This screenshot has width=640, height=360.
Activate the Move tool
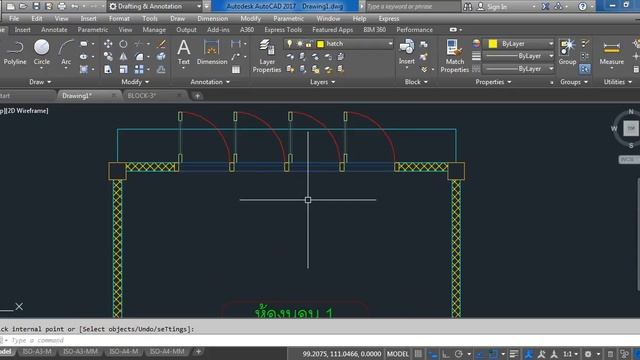point(108,44)
